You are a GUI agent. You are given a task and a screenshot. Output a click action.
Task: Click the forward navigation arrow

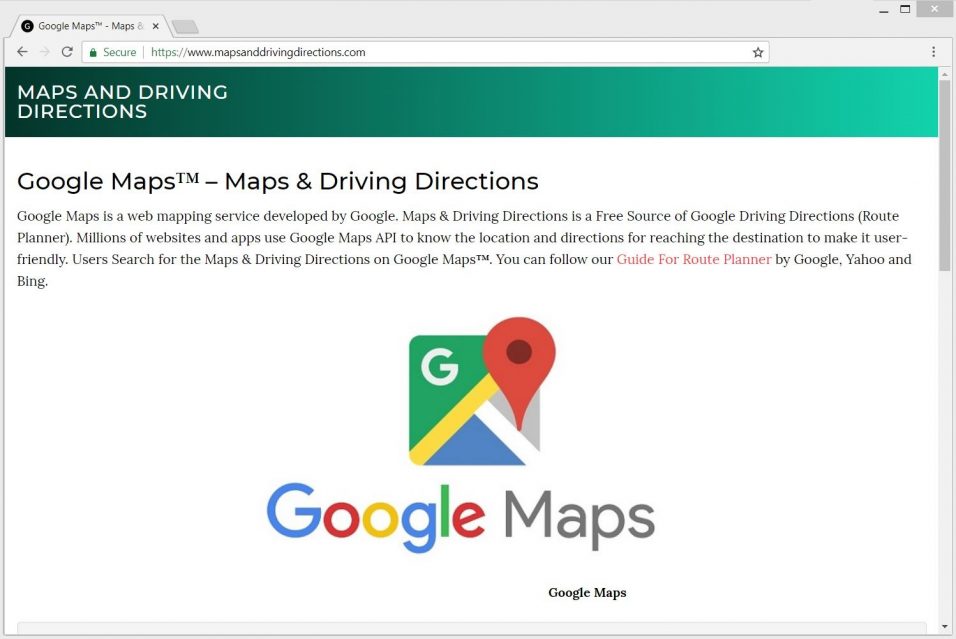click(x=44, y=51)
